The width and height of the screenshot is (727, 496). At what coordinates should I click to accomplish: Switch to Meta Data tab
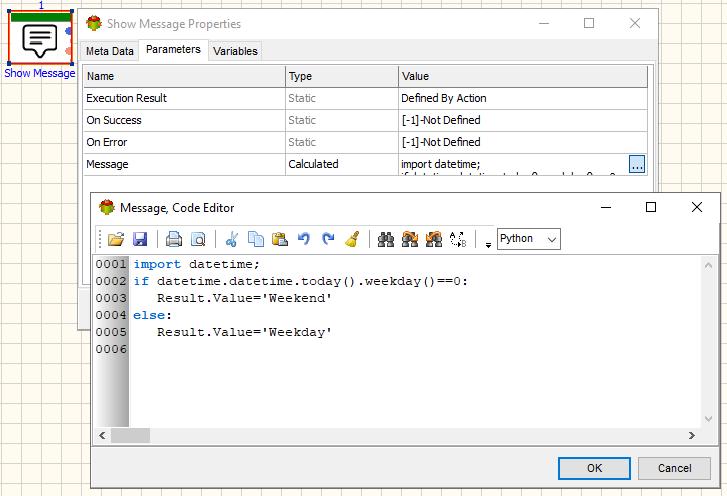[x=110, y=51]
